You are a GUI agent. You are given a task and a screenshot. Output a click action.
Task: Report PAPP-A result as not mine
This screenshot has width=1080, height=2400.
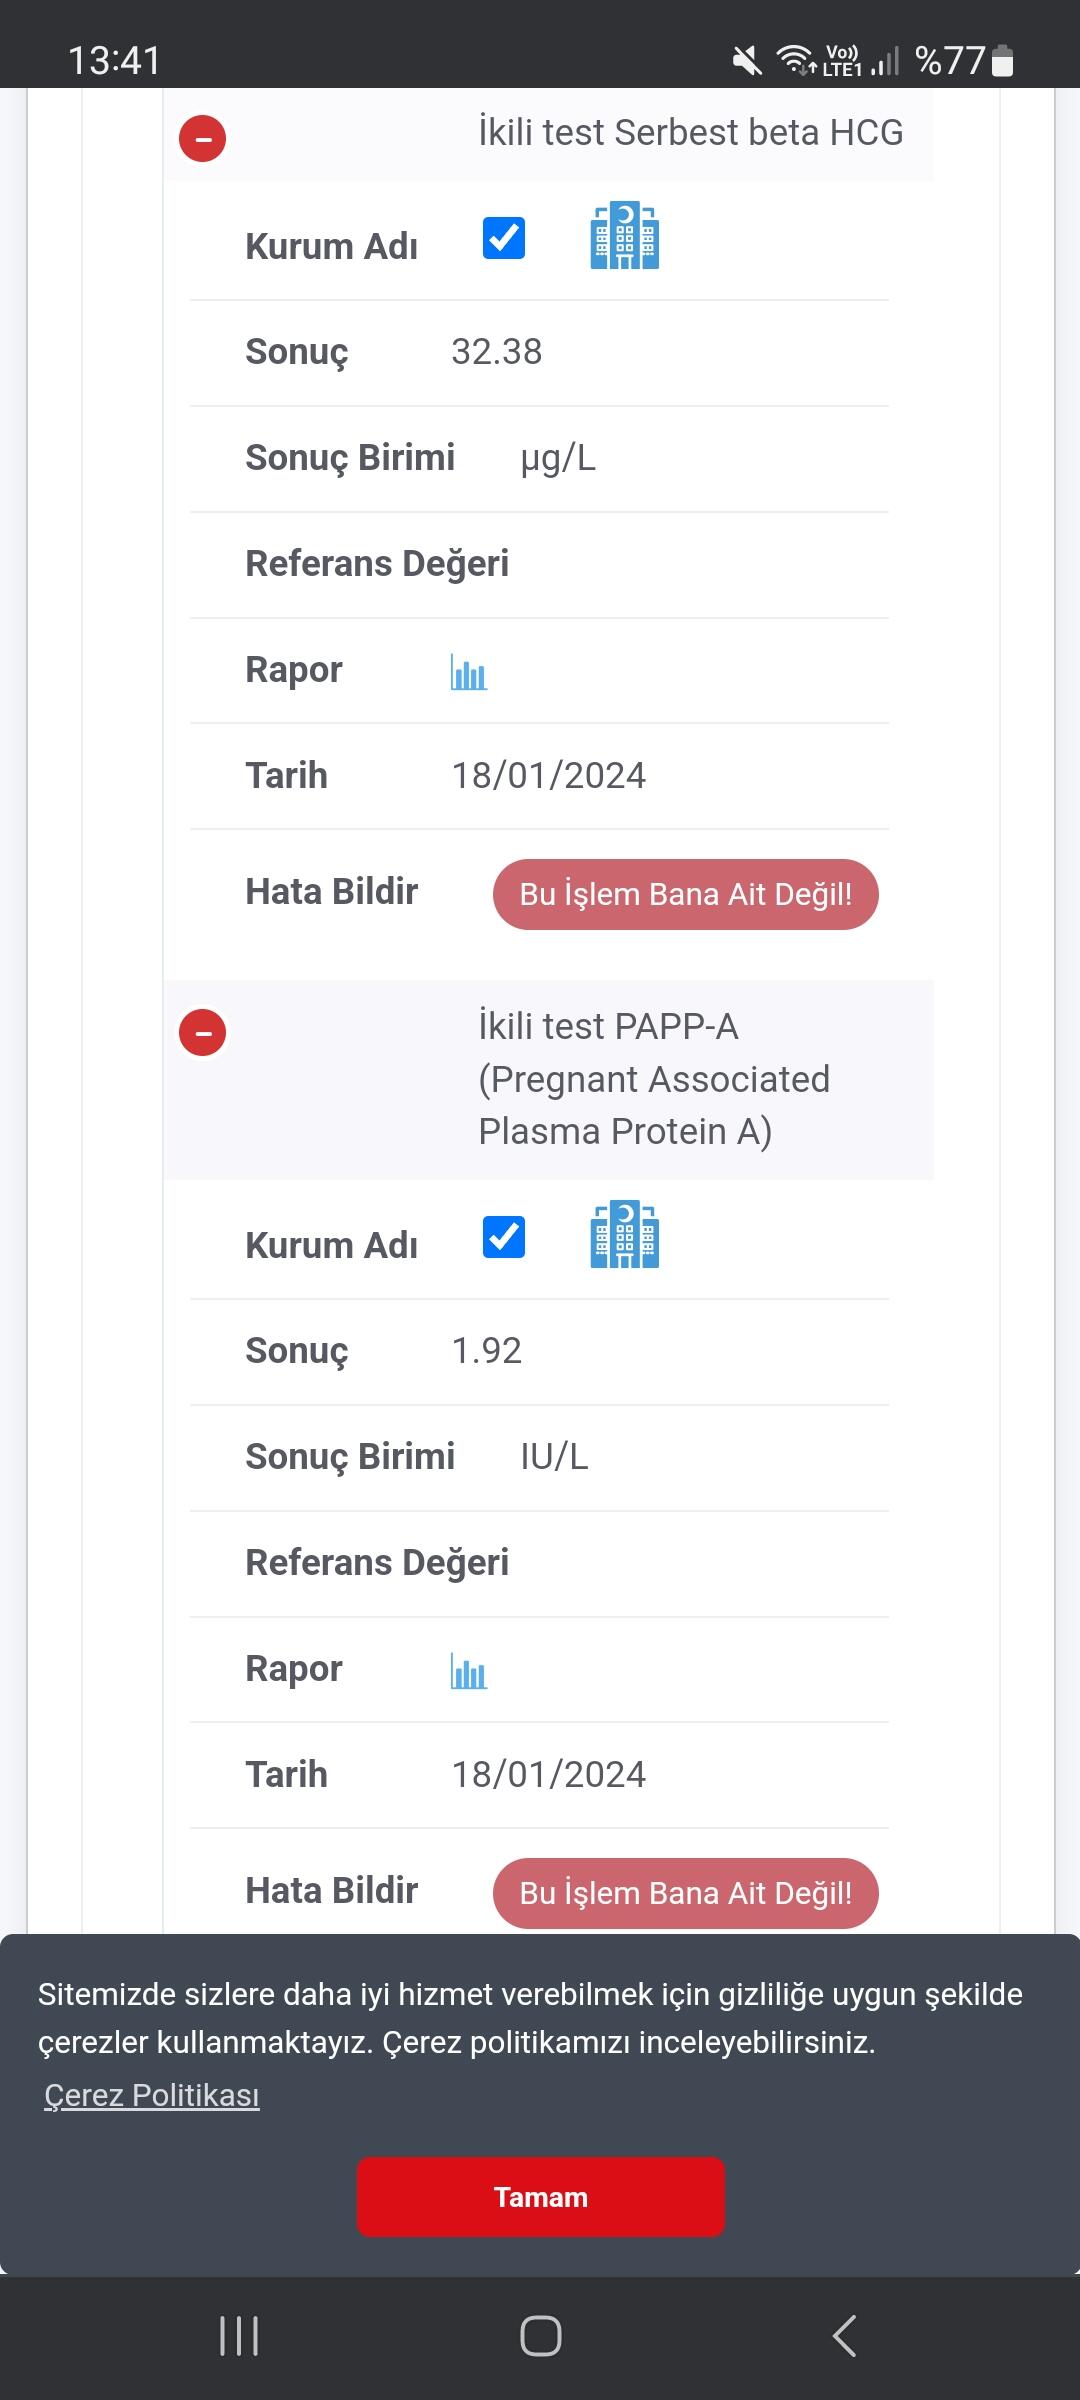coord(685,1893)
